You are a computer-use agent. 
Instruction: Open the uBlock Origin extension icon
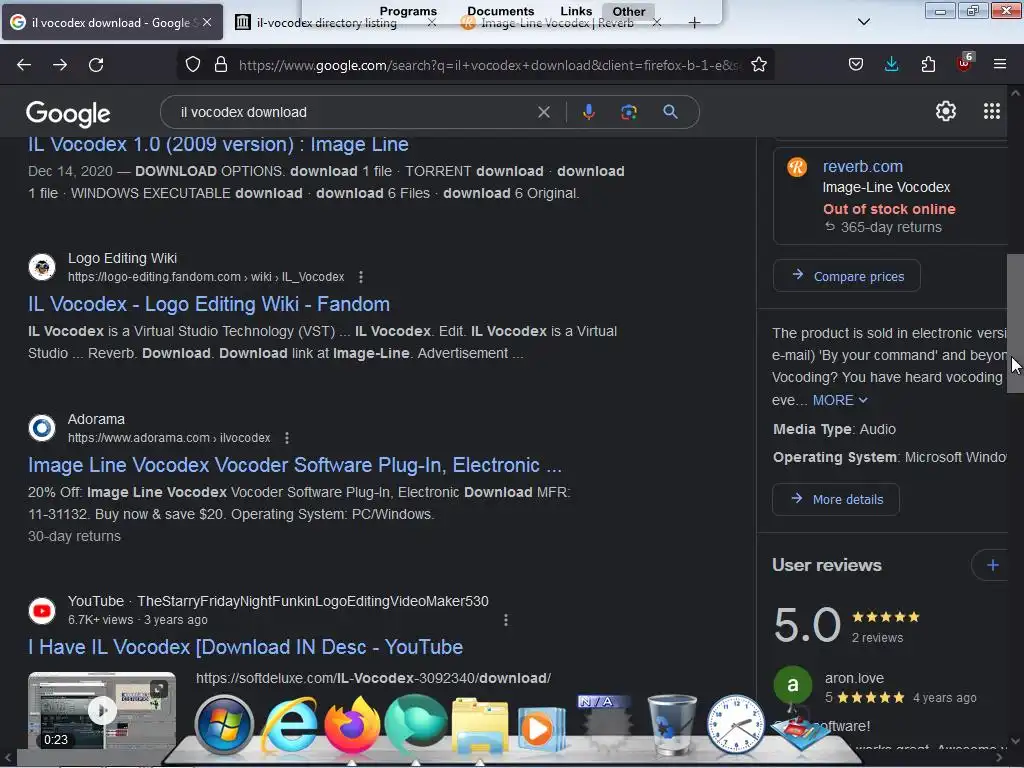point(965,63)
